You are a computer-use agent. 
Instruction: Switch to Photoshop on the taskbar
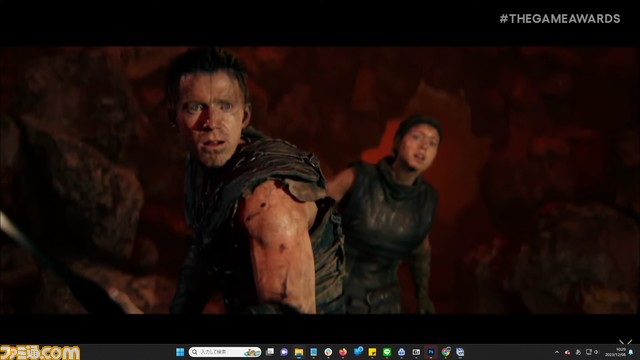(431, 352)
